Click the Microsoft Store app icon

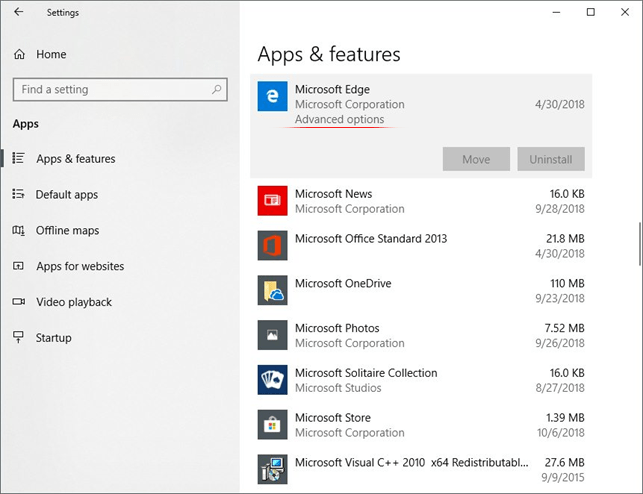coord(272,424)
